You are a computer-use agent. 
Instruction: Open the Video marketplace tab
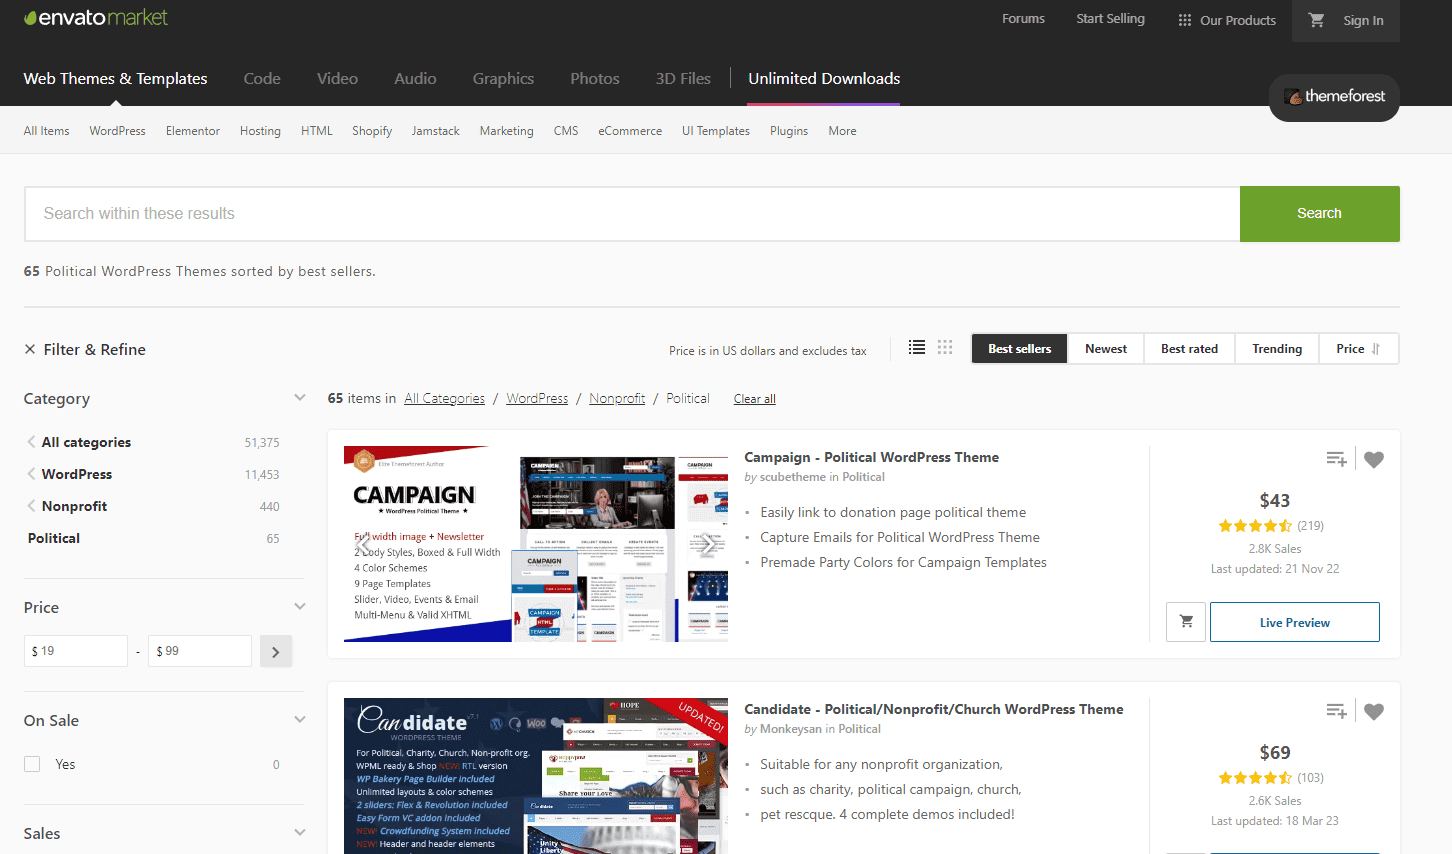point(337,79)
